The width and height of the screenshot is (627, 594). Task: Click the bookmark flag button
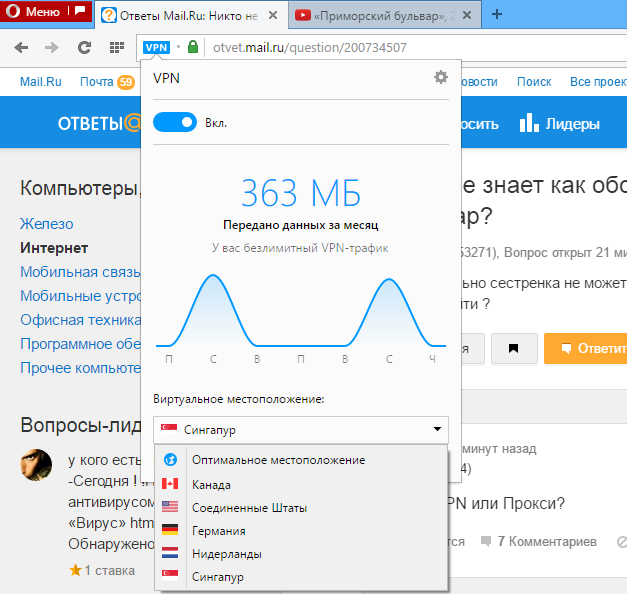514,348
